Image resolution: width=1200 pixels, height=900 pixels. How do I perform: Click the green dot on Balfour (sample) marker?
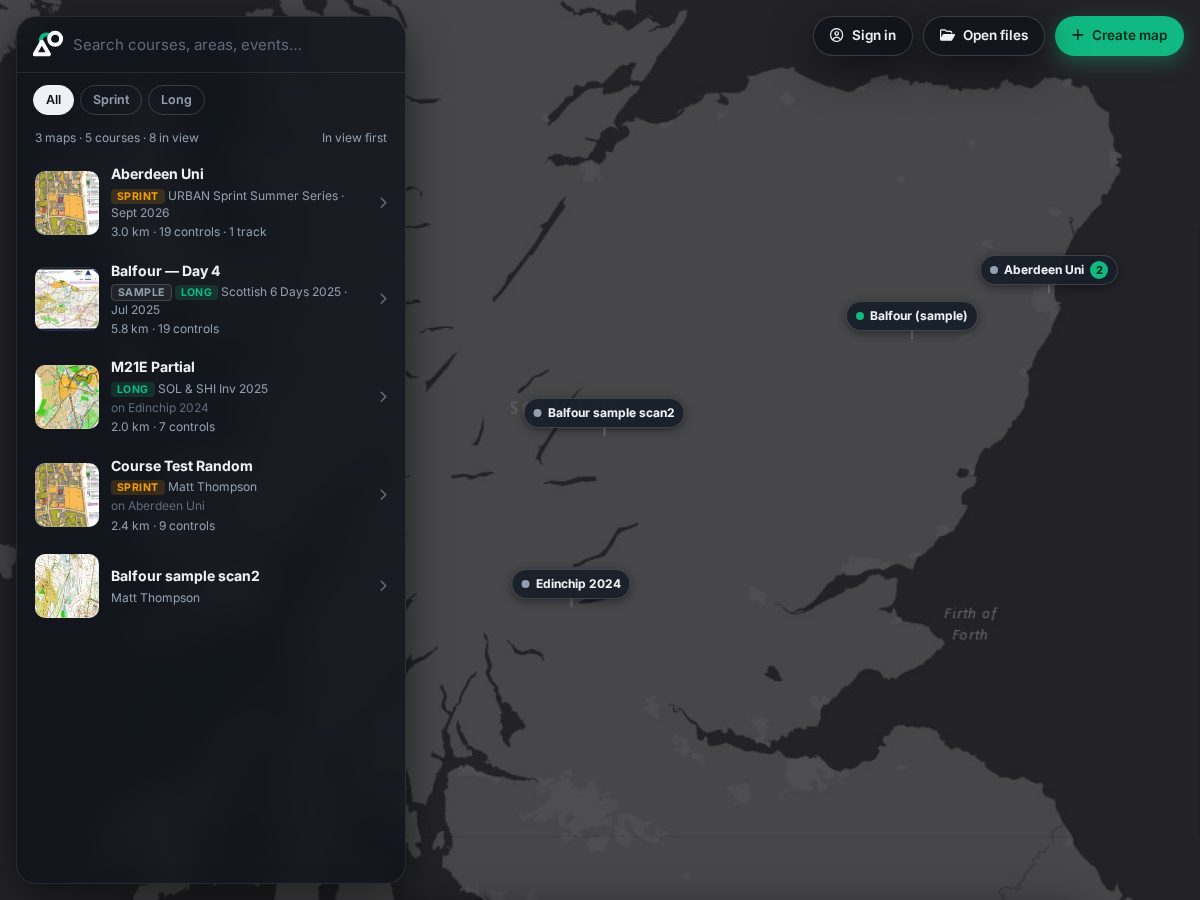coord(860,316)
